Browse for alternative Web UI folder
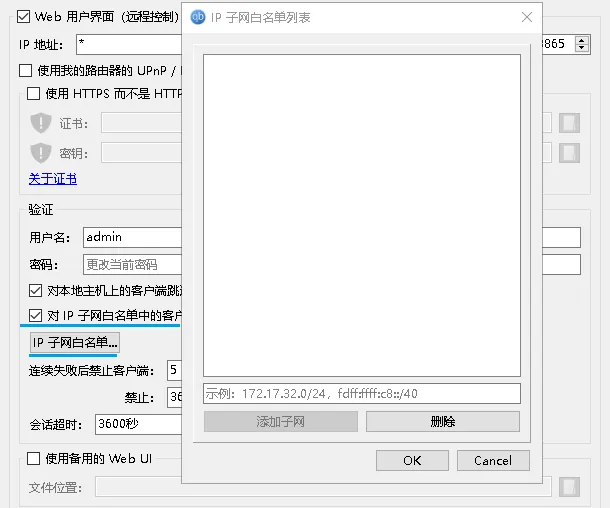 [x=569, y=487]
